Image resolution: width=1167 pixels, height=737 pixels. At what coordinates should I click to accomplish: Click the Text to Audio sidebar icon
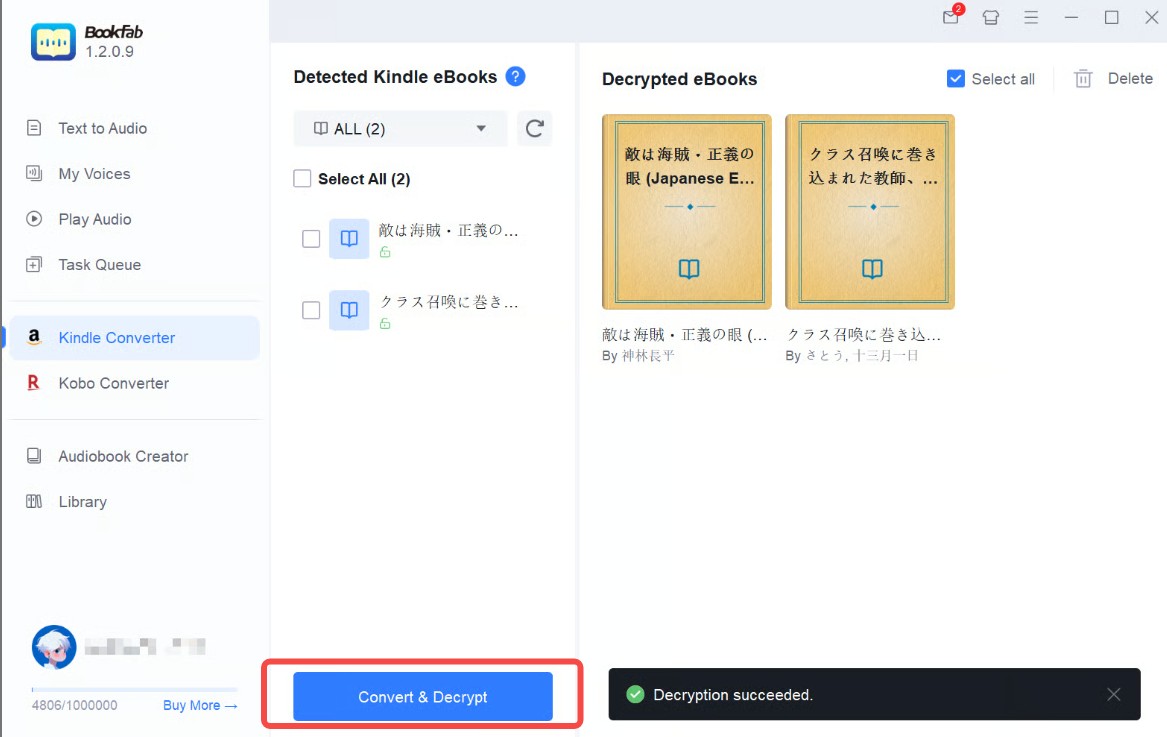[33, 128]
